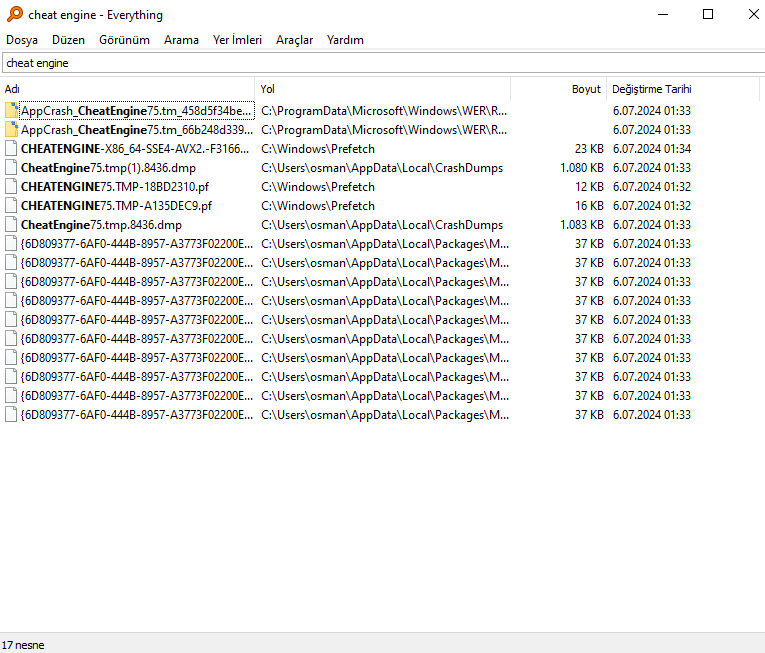Open the Arama menu
This screenshot has width=765, height=653.
click(x=181, y=40)
